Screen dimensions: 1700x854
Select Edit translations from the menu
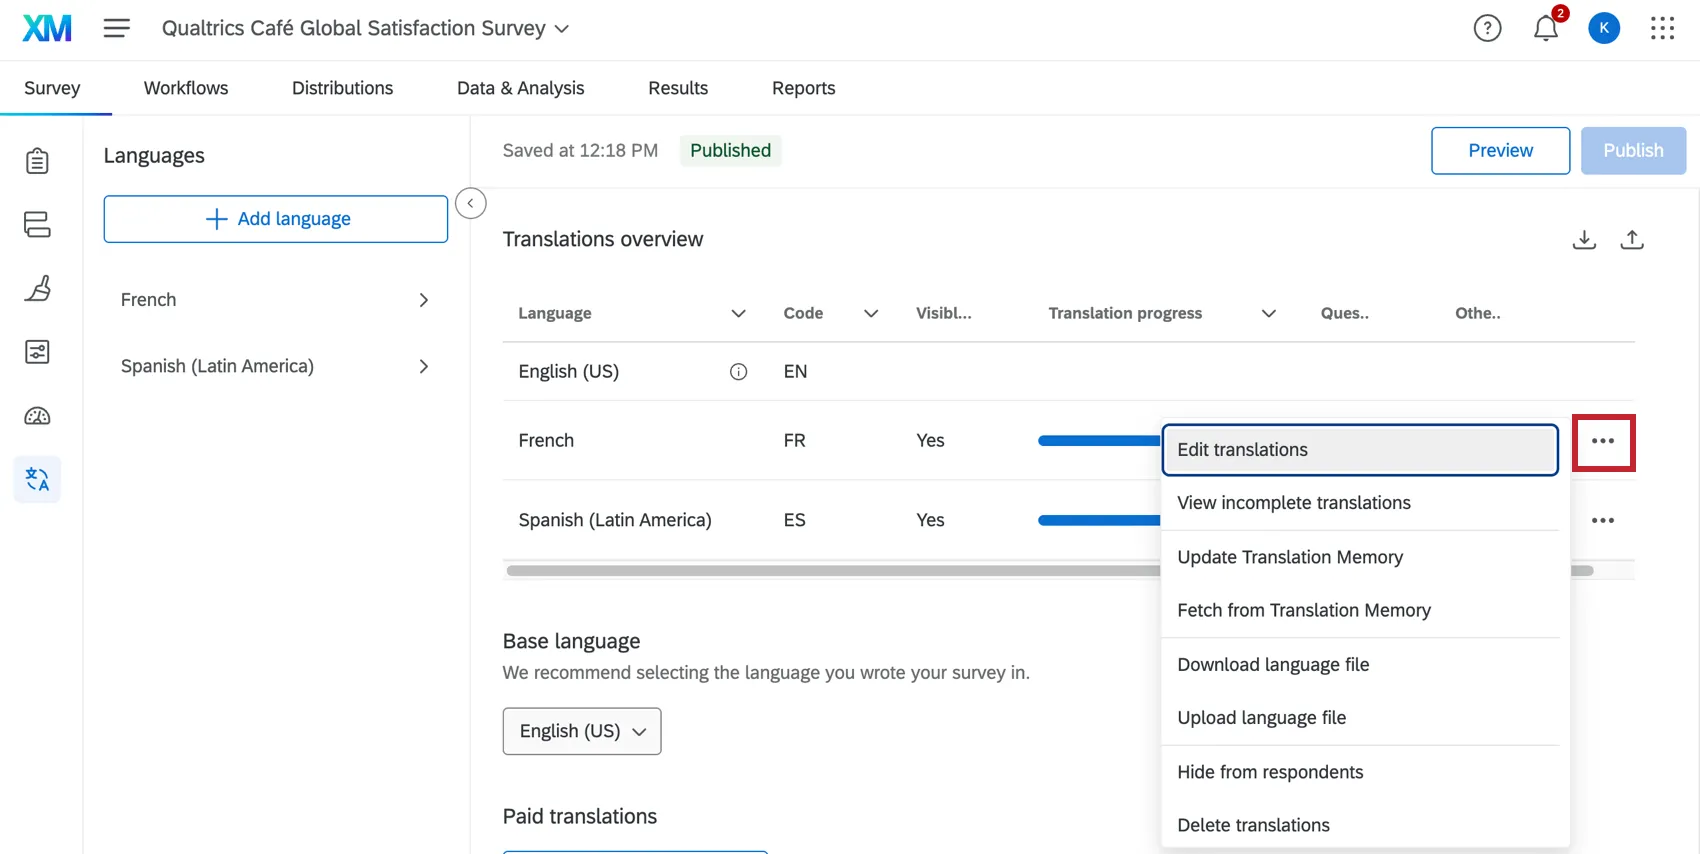click(1359, 450)
